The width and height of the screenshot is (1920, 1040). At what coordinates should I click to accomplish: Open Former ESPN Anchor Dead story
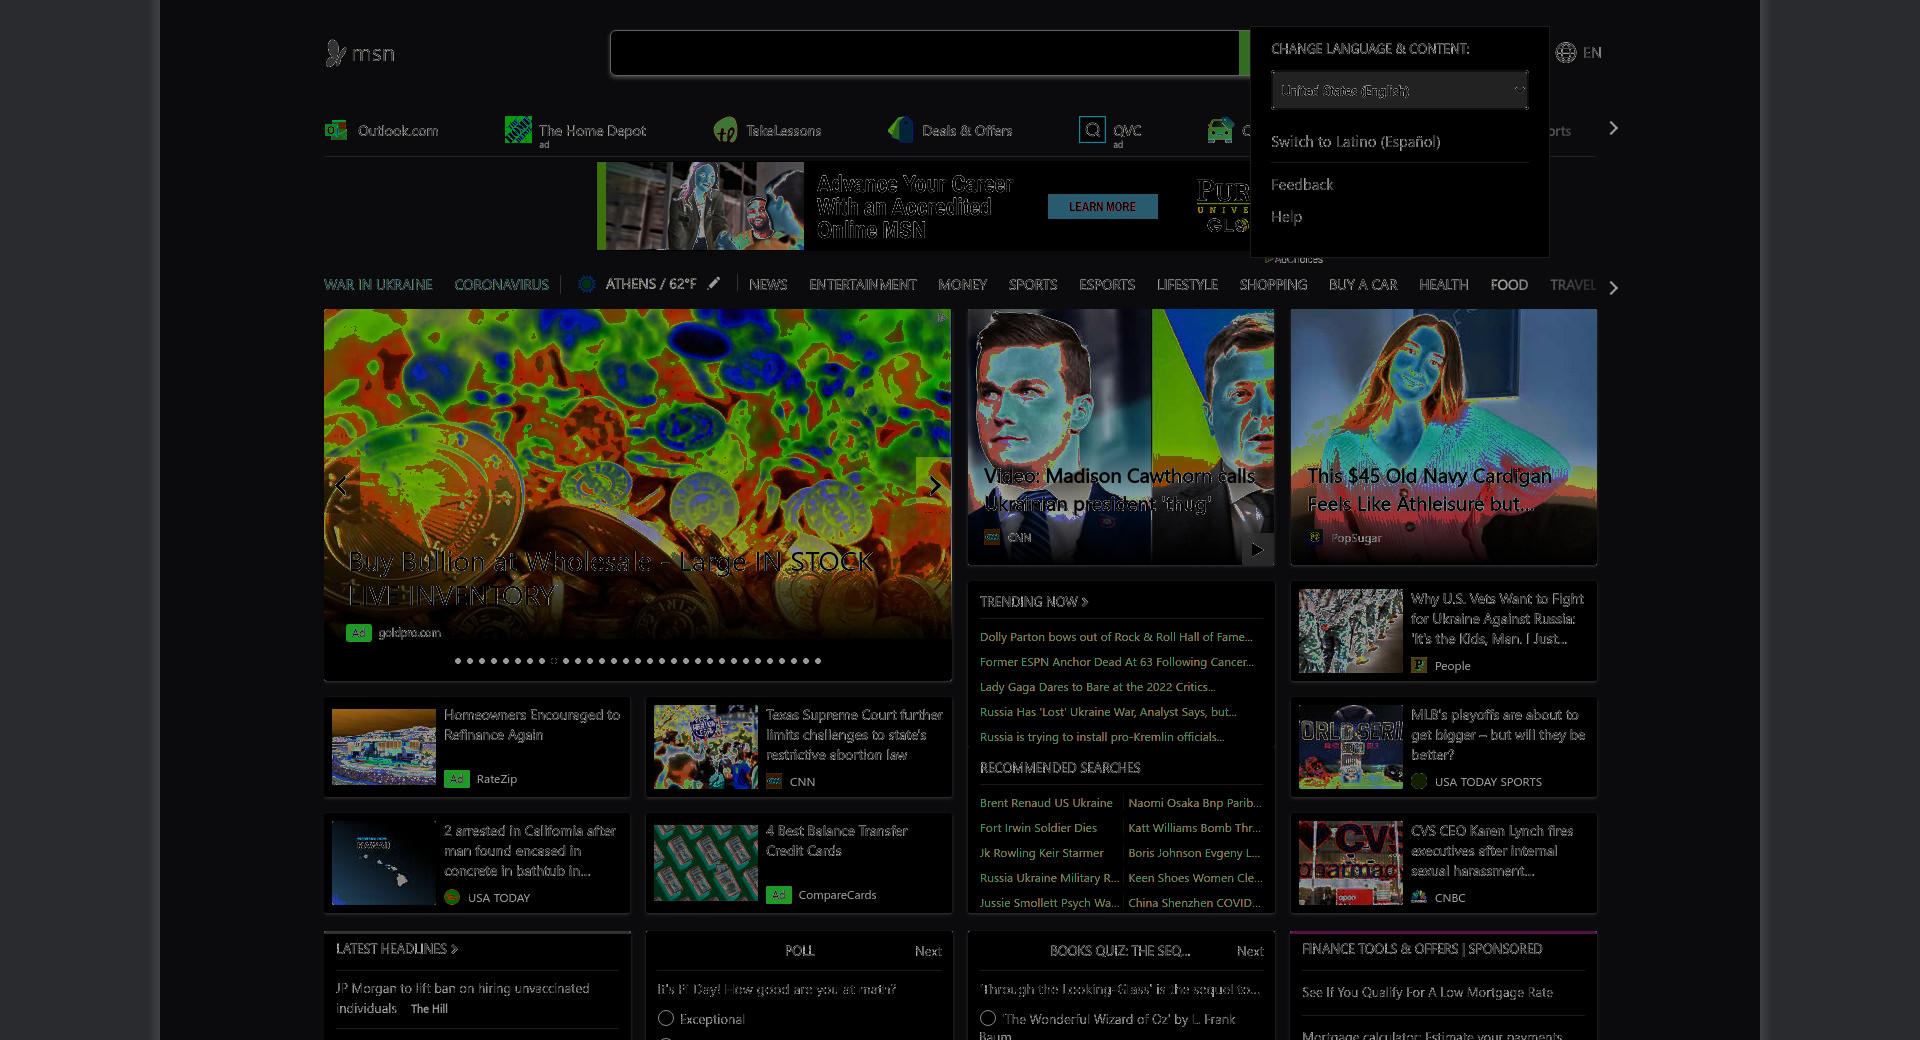click(x=1116, y=661)
